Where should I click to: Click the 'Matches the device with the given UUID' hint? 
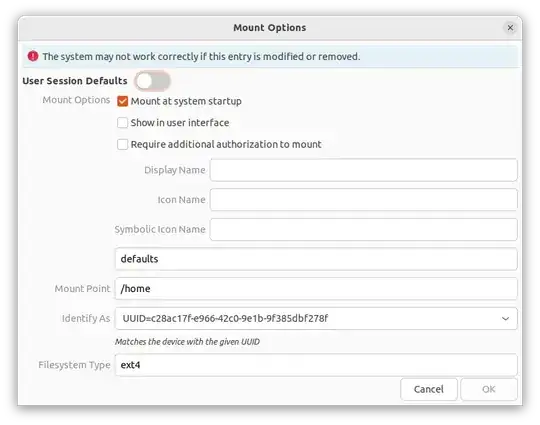coord(187,342)
